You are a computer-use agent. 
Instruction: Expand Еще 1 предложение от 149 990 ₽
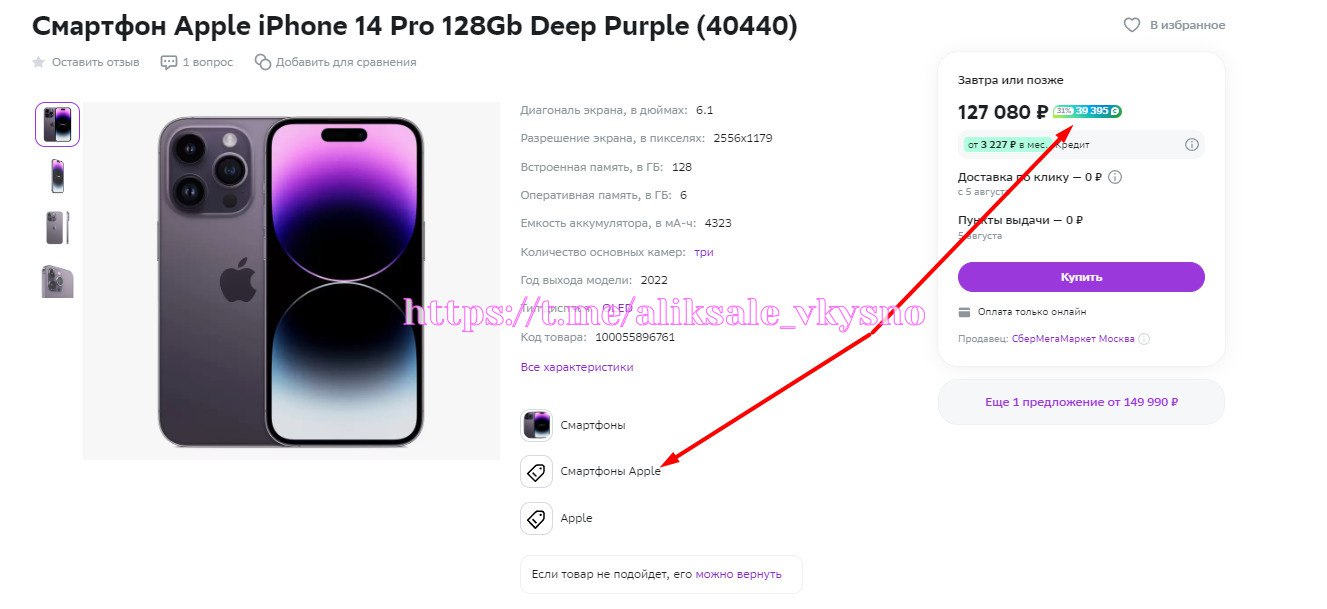tap(1081, 402)
